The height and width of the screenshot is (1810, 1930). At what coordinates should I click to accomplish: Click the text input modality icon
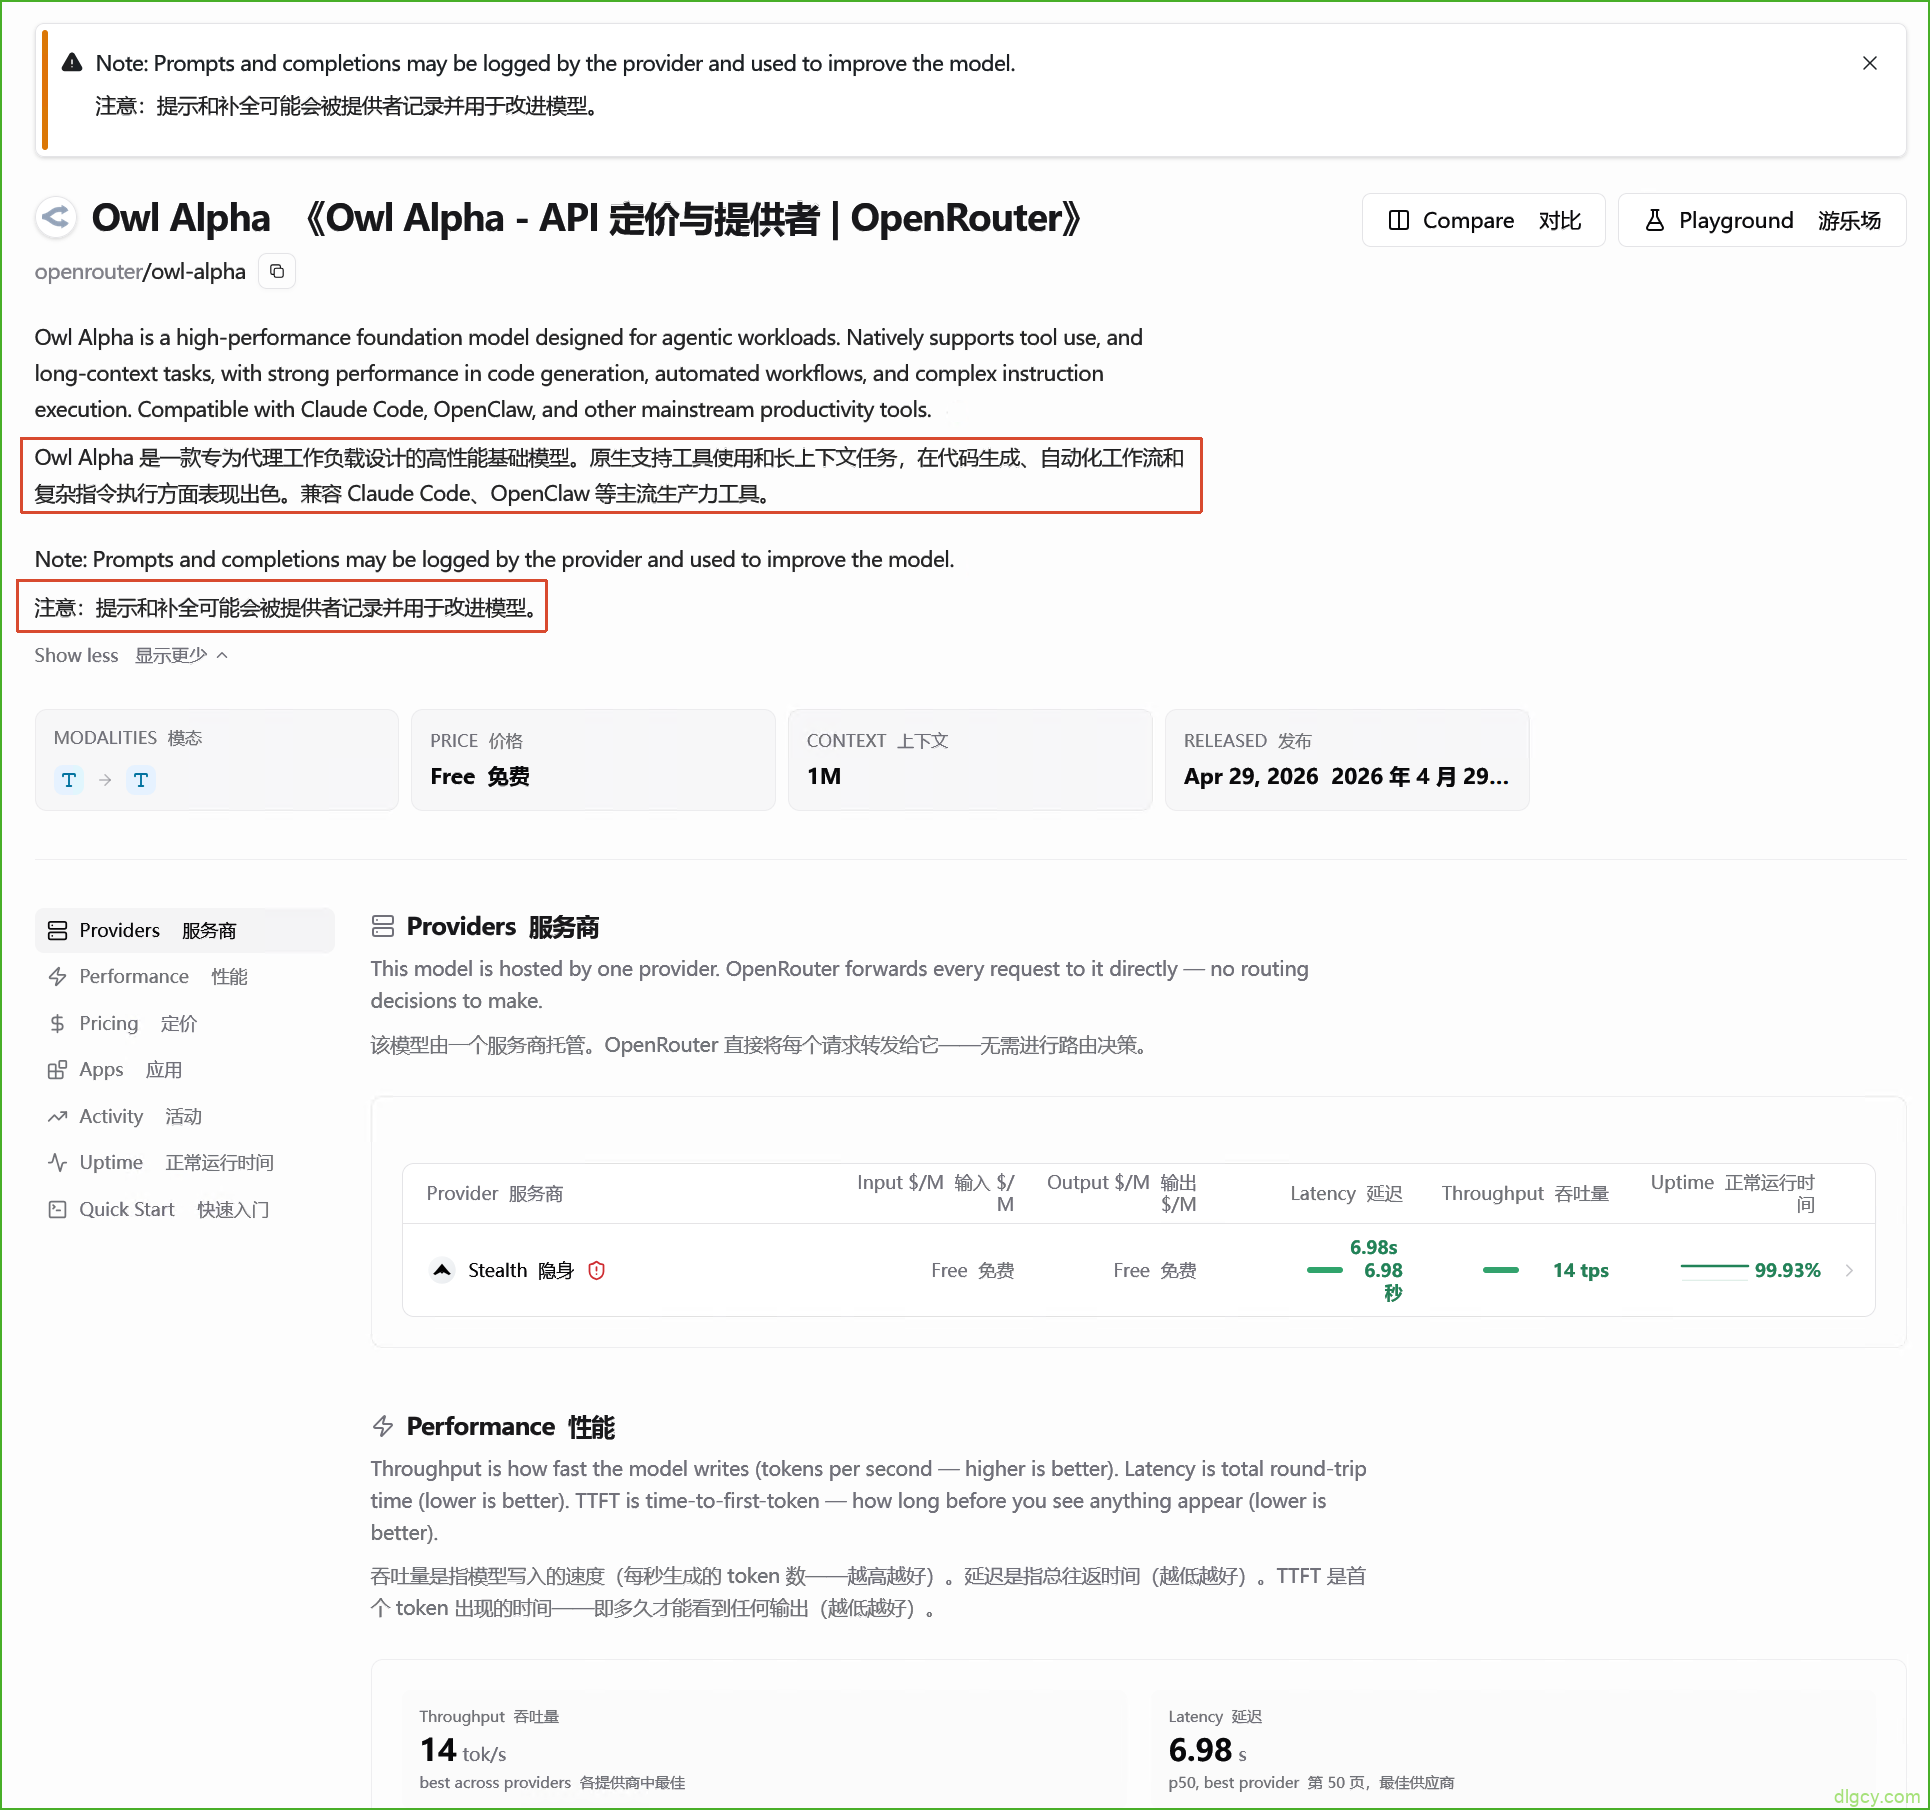pyautogui.click(x=69, y=780)
